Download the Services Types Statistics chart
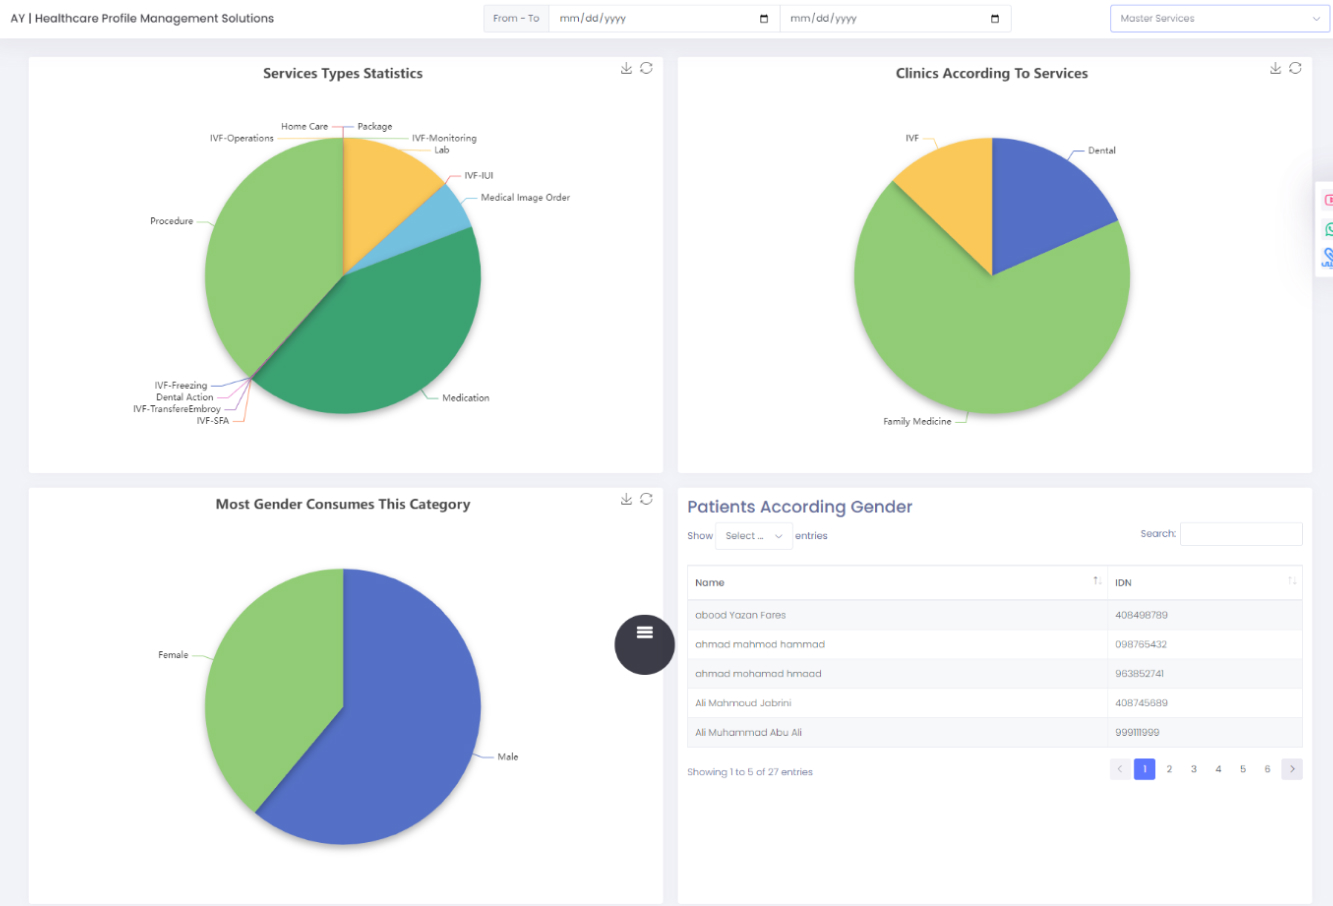This screenshot has height=906, width=1333. click(x=626, y=68)
